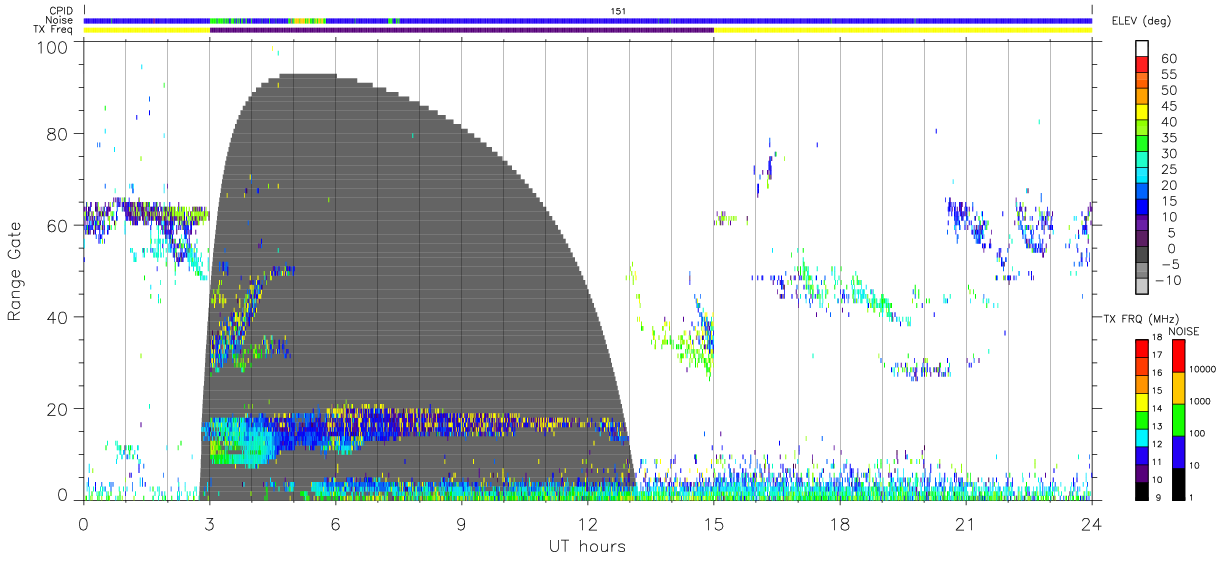Click the CPID label at top left
Screen dimensions: 1228x567
pos(62,11)
